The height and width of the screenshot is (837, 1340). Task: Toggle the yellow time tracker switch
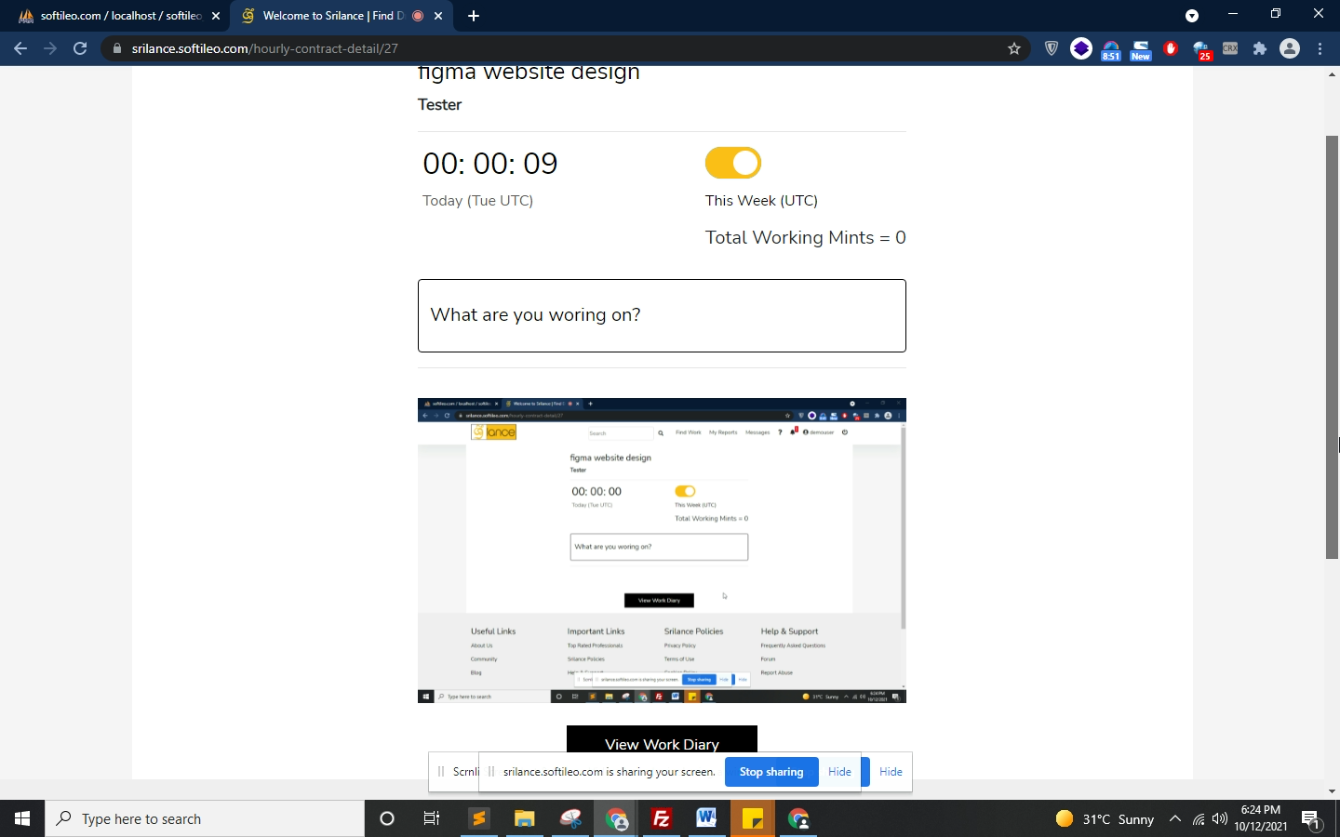[733, 163]
